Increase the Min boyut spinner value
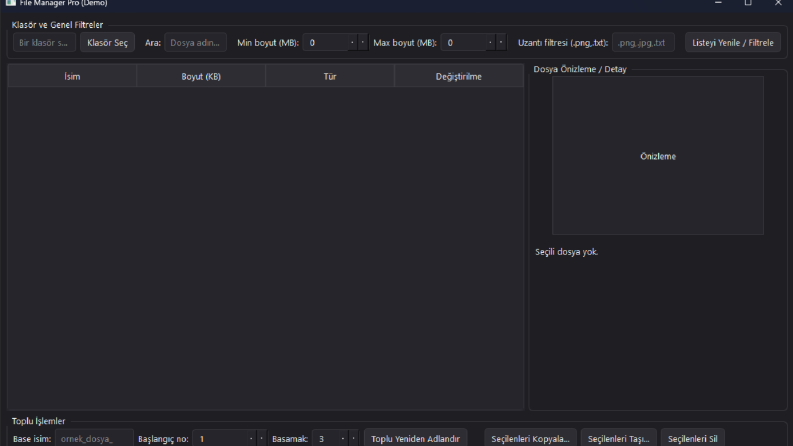Screen dimensions: 793x446 pyautogui.click(x=353, y=42)
